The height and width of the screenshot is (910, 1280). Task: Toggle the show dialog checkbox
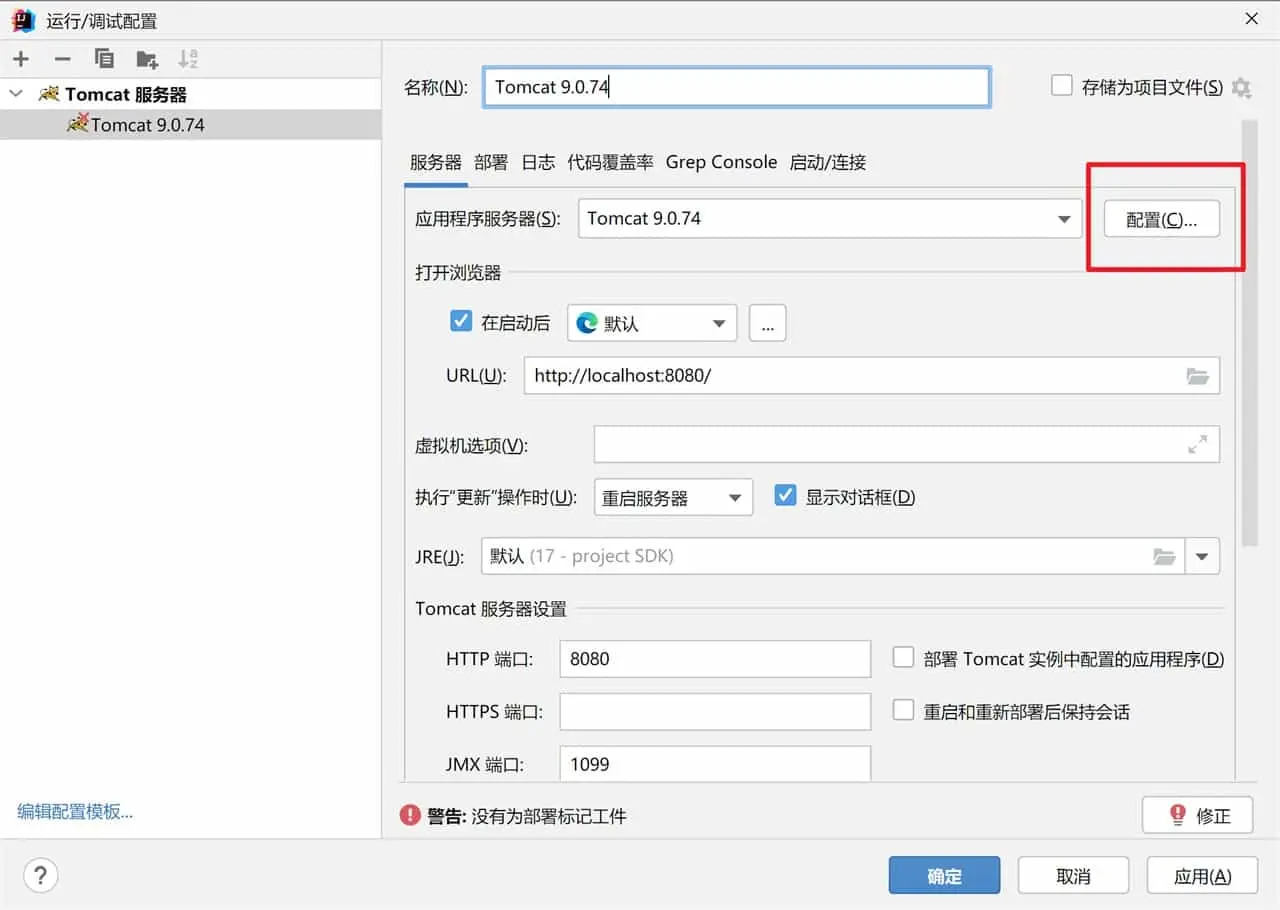(x=786, y=496)
